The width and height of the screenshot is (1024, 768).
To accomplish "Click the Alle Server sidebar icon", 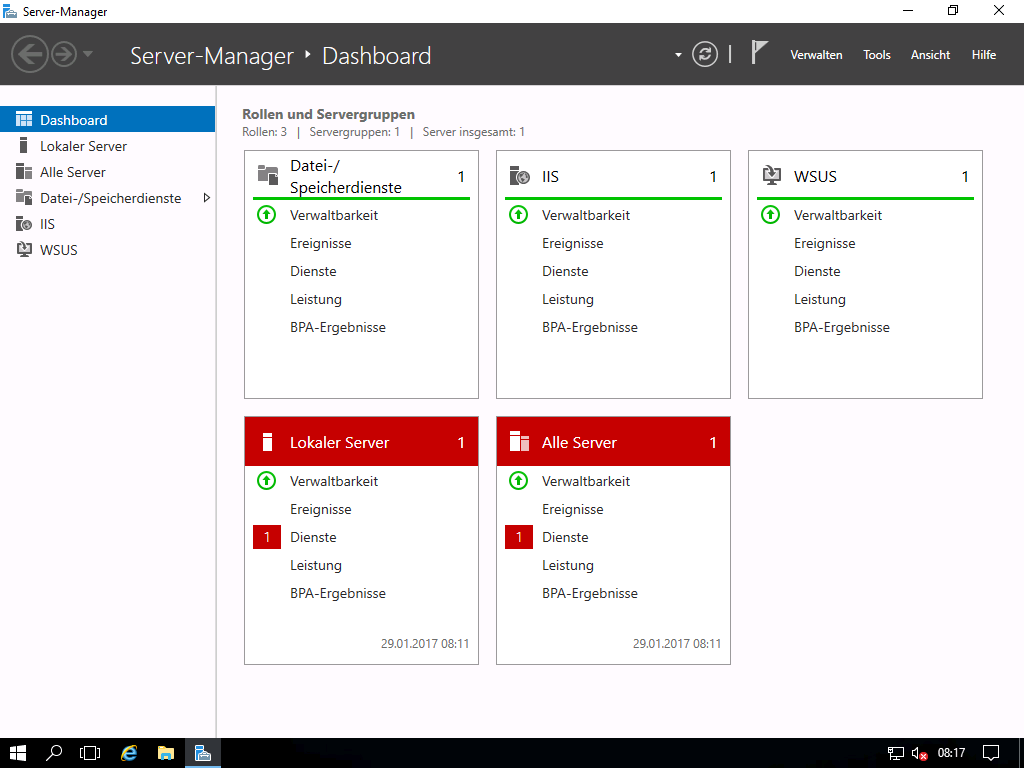I will (24, 171).
